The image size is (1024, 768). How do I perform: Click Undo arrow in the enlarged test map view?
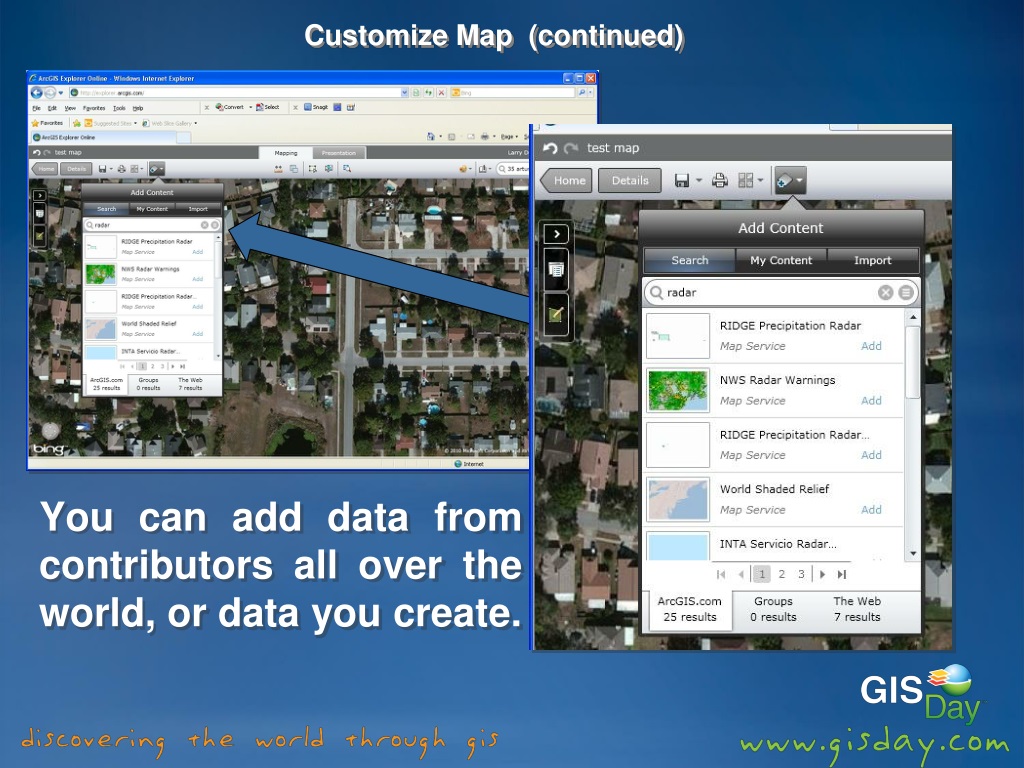point(550,148)
